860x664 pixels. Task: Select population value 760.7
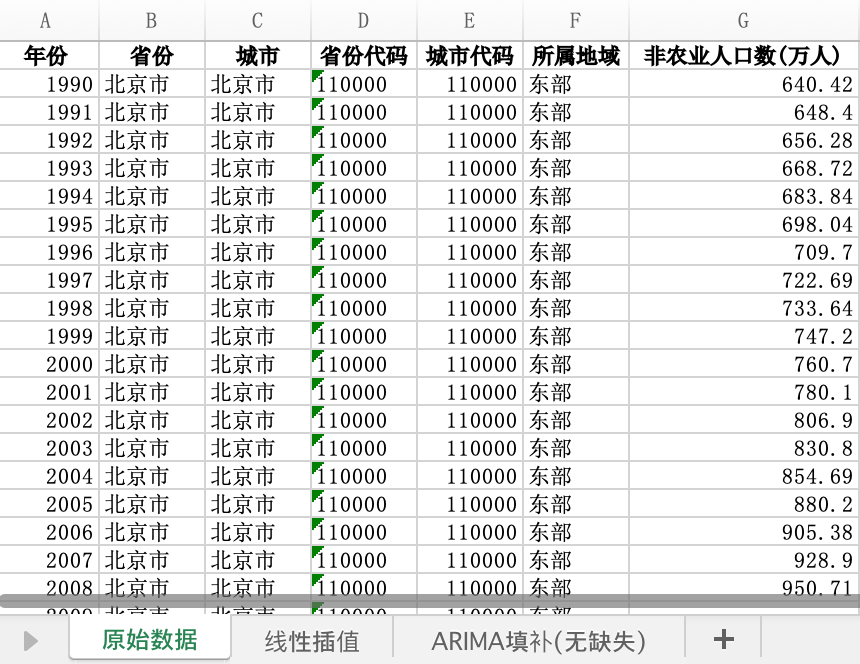click(x=744, y=364)
